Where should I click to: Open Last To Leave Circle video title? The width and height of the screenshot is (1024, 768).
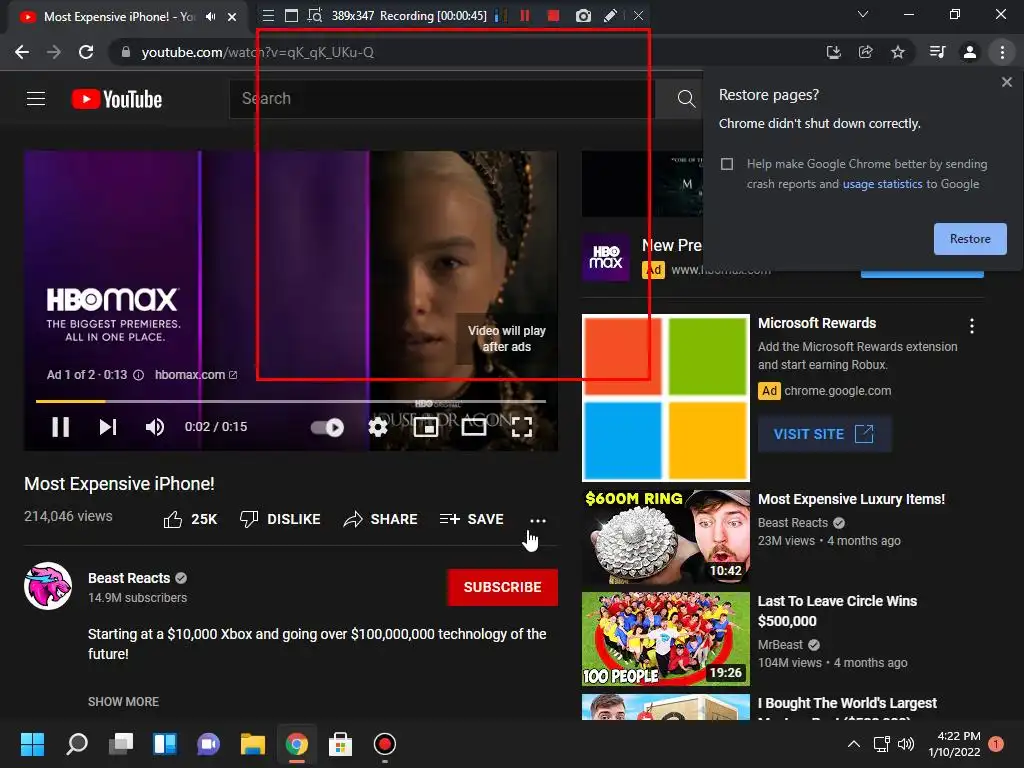[x=837, y=611]
